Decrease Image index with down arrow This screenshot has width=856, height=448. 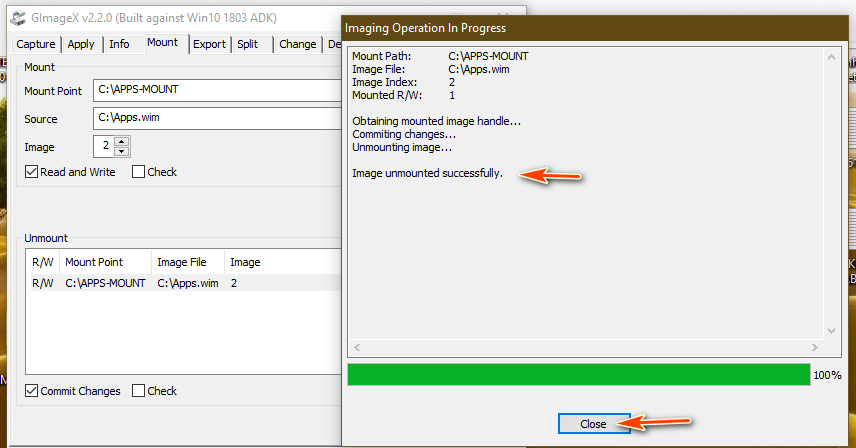click(x=122, y=151)
